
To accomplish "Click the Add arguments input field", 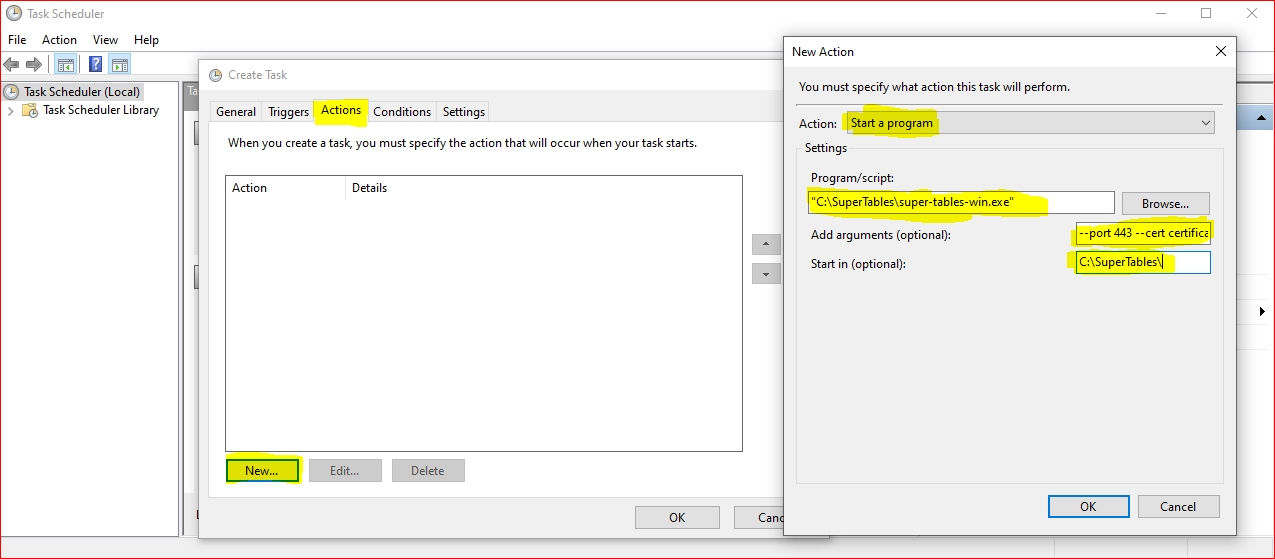I will click(x=1142, y=234).
